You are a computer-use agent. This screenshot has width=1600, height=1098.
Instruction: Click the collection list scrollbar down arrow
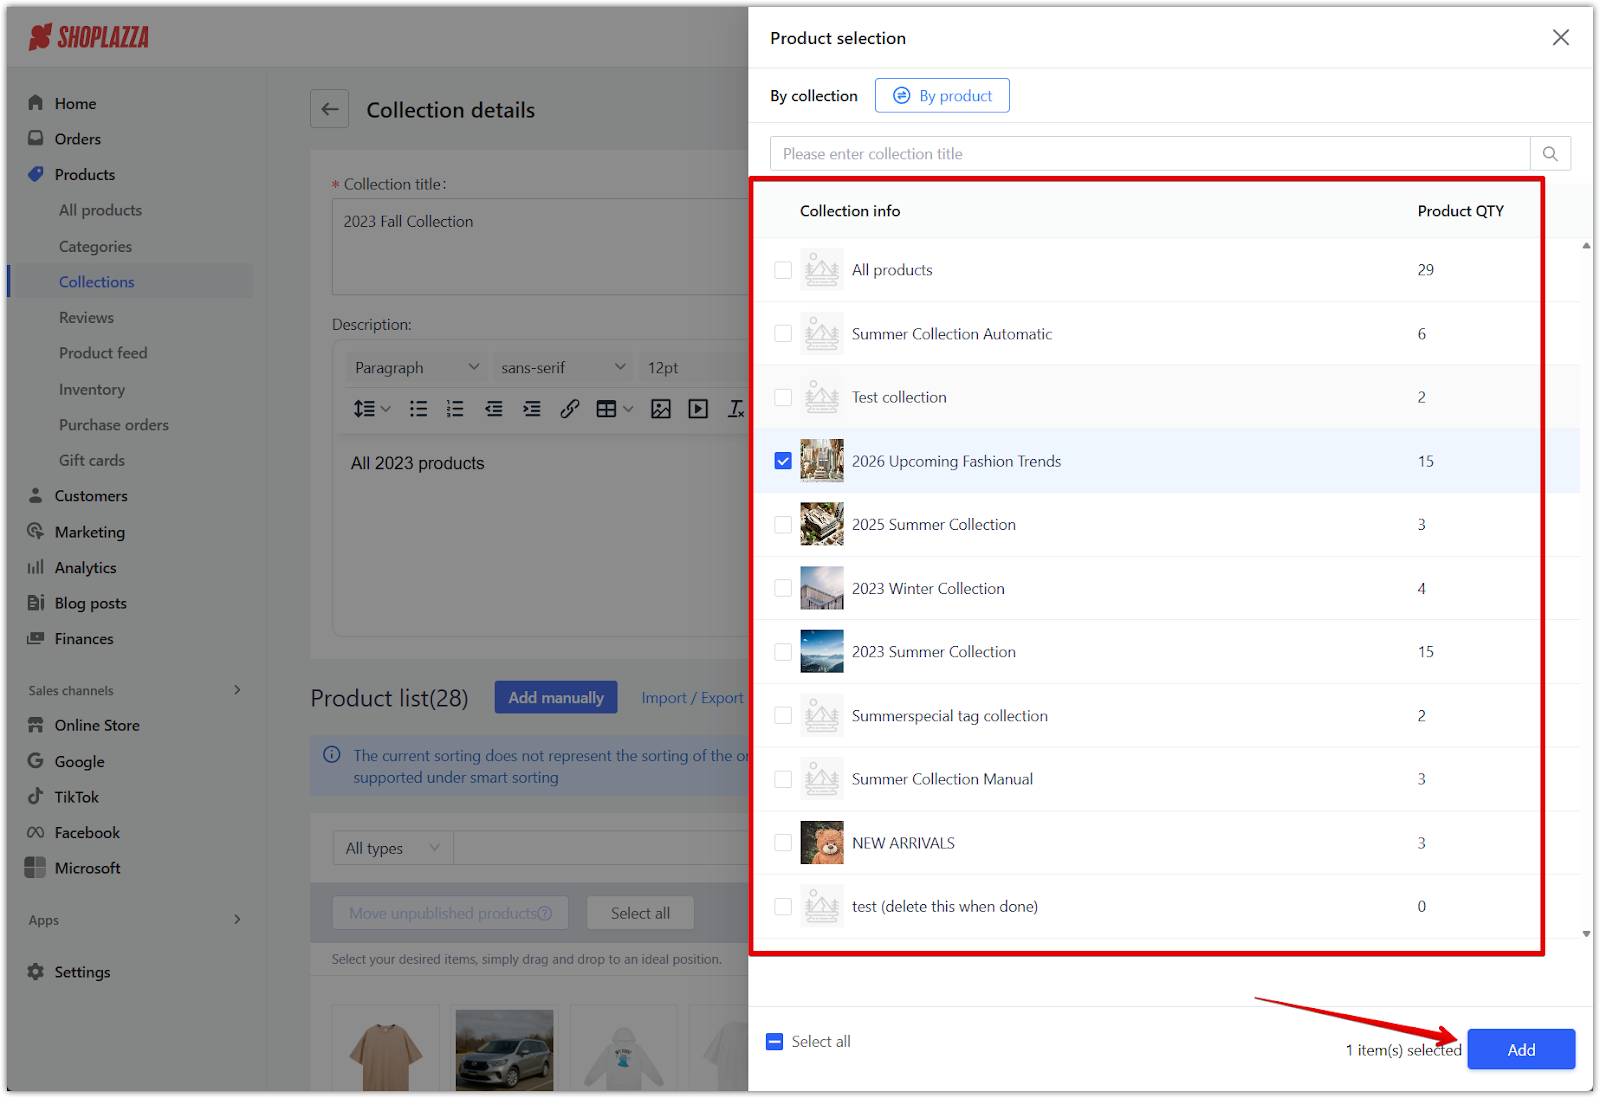click(x=1586, y=934)
